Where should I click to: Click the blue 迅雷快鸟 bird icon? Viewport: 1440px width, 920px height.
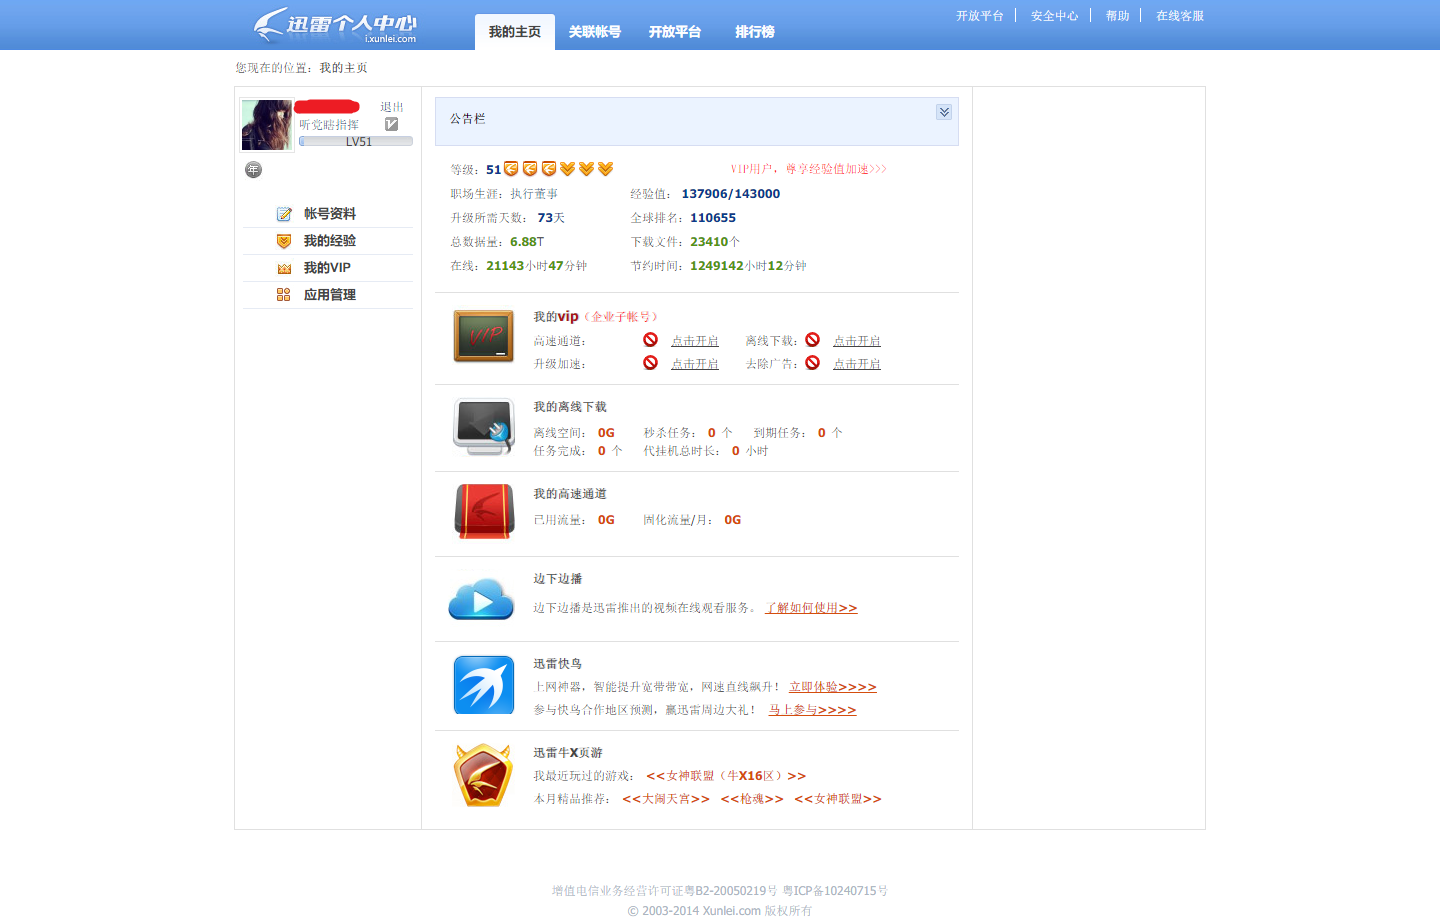tap(484, 685)
